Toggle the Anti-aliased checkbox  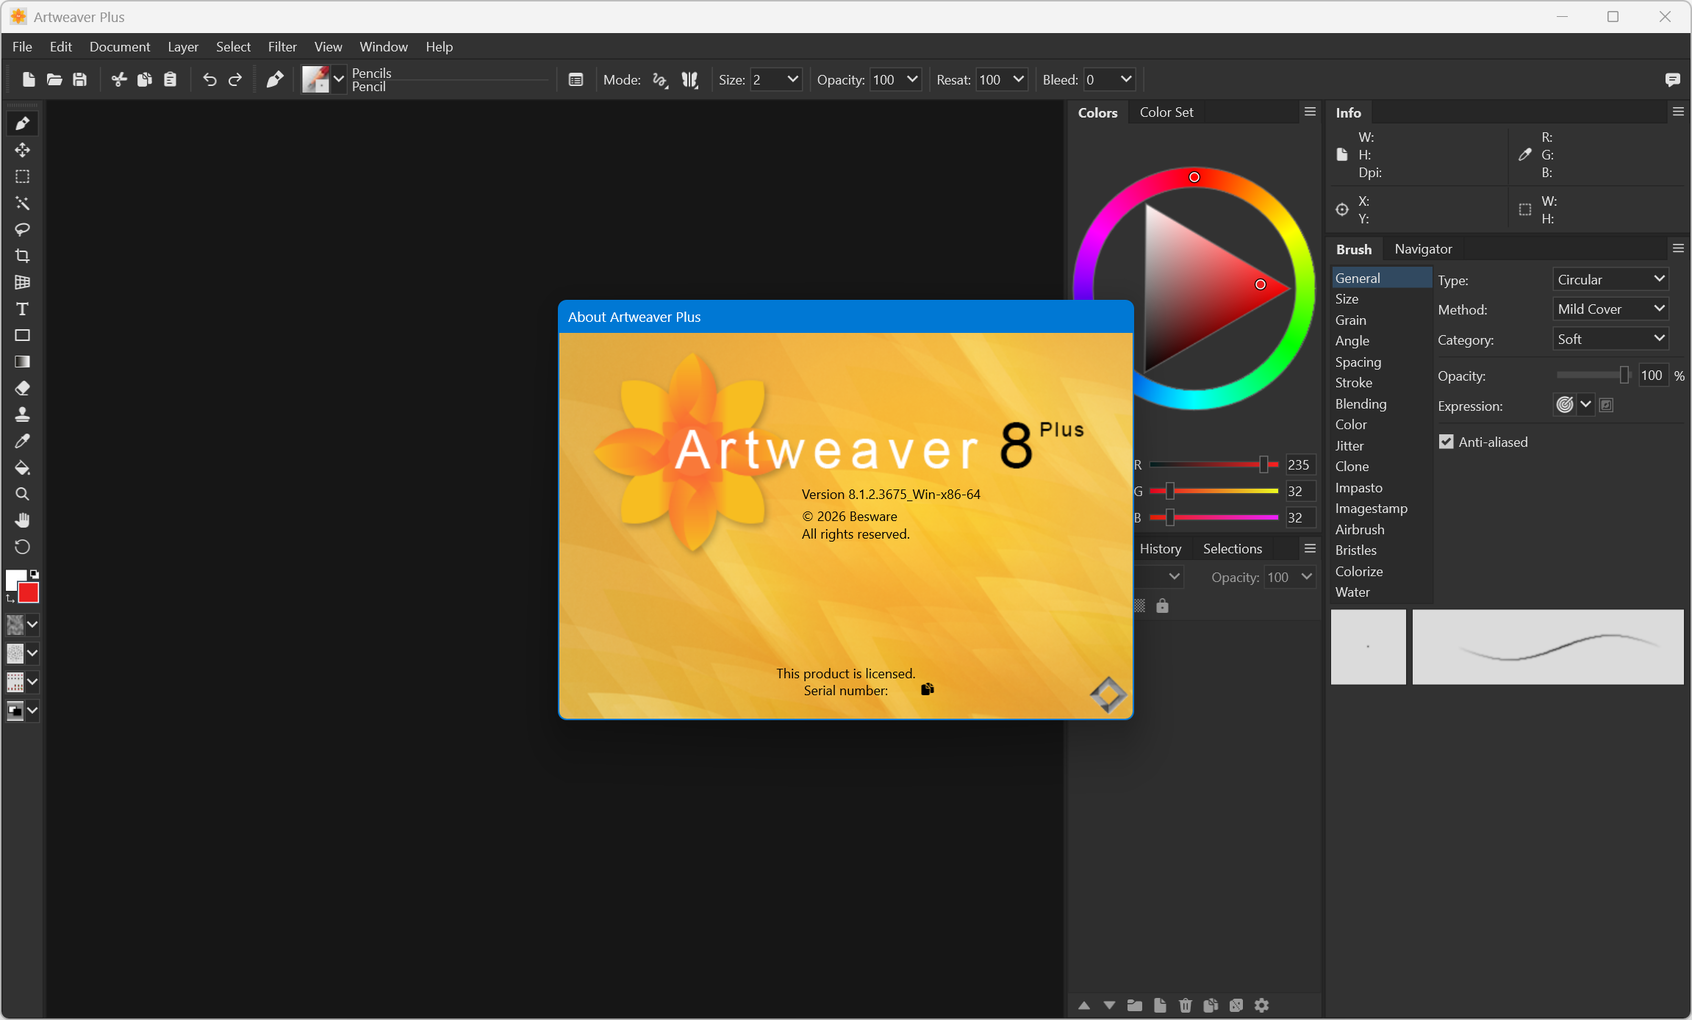click(x=1446, y=442)
